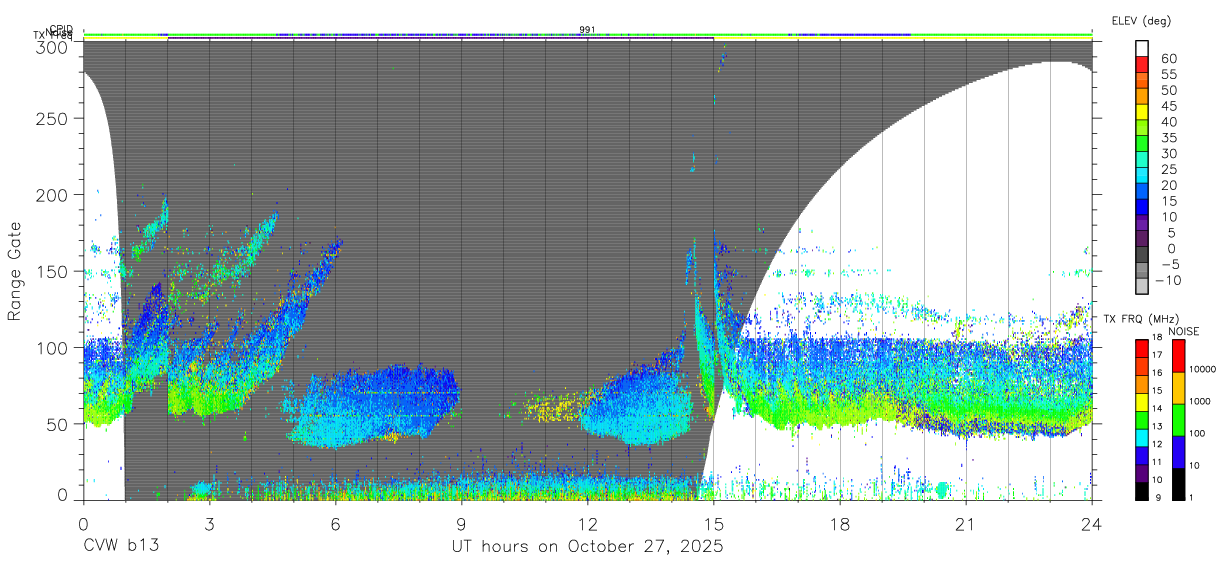This screenshot has width=1228, height=567.
Task: Click the '21' hour tick on the x-axis
Action: click(x=966, y=524)
